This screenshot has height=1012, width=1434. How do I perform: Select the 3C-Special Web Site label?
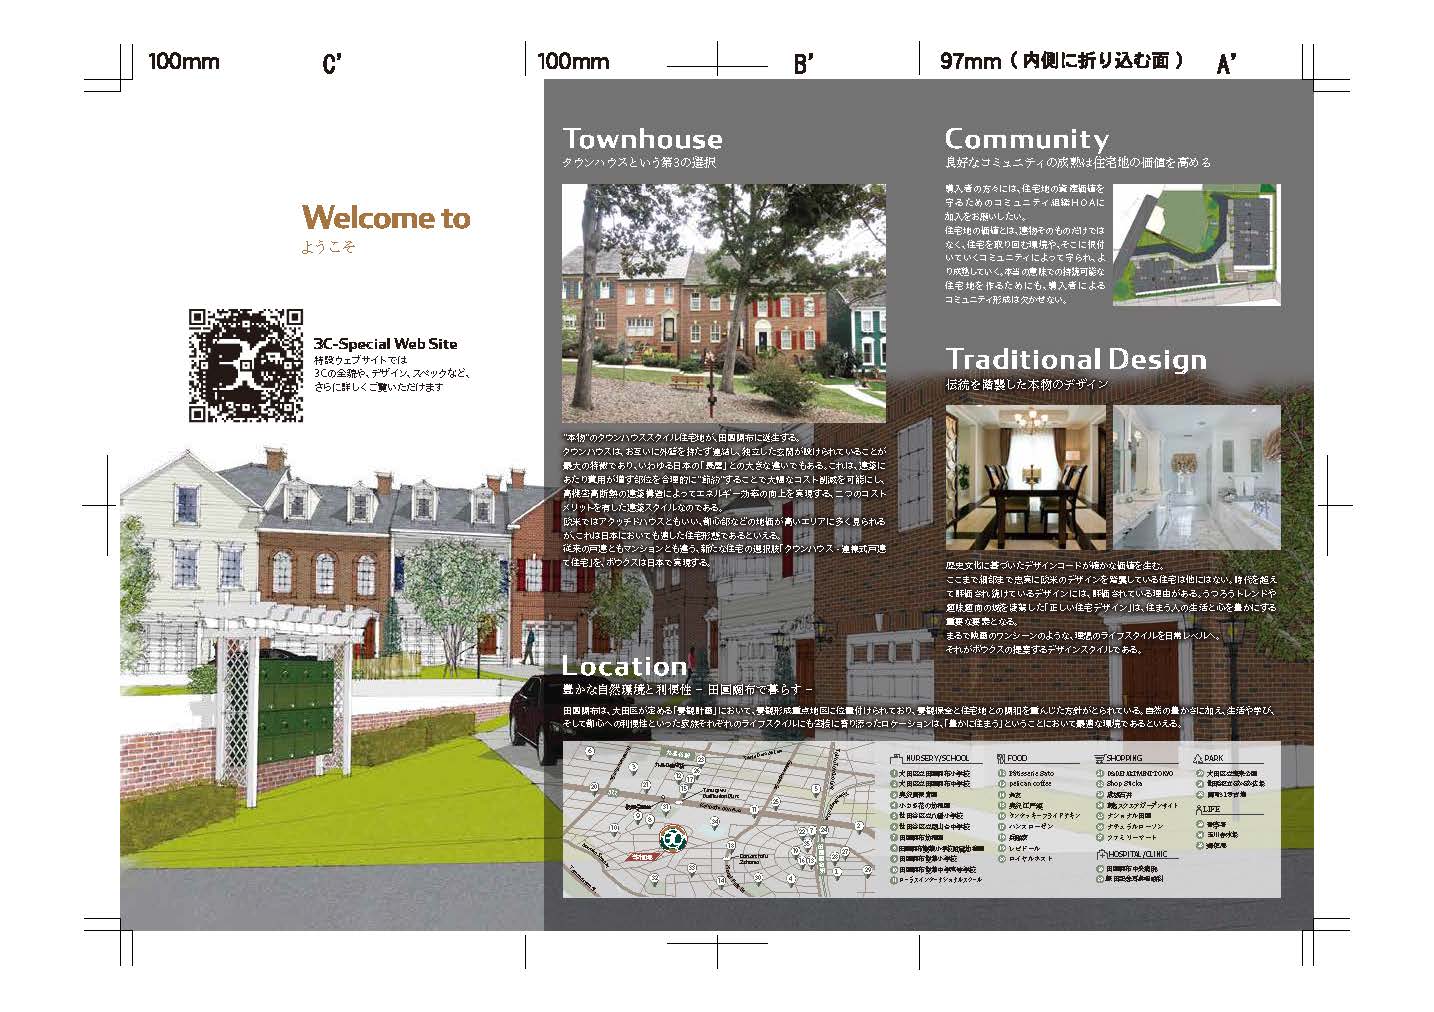pyautogui.click(x=385, y=344)
